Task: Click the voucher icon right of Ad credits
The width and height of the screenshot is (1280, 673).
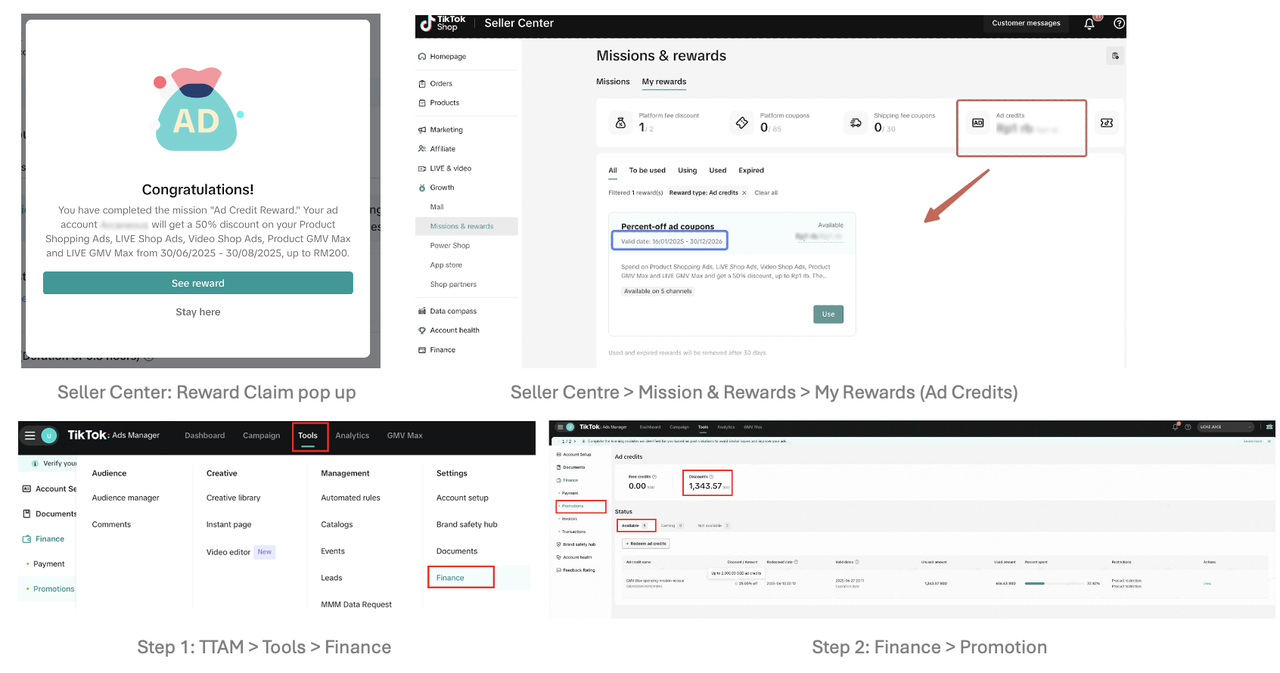Action: coord(1106,122)
